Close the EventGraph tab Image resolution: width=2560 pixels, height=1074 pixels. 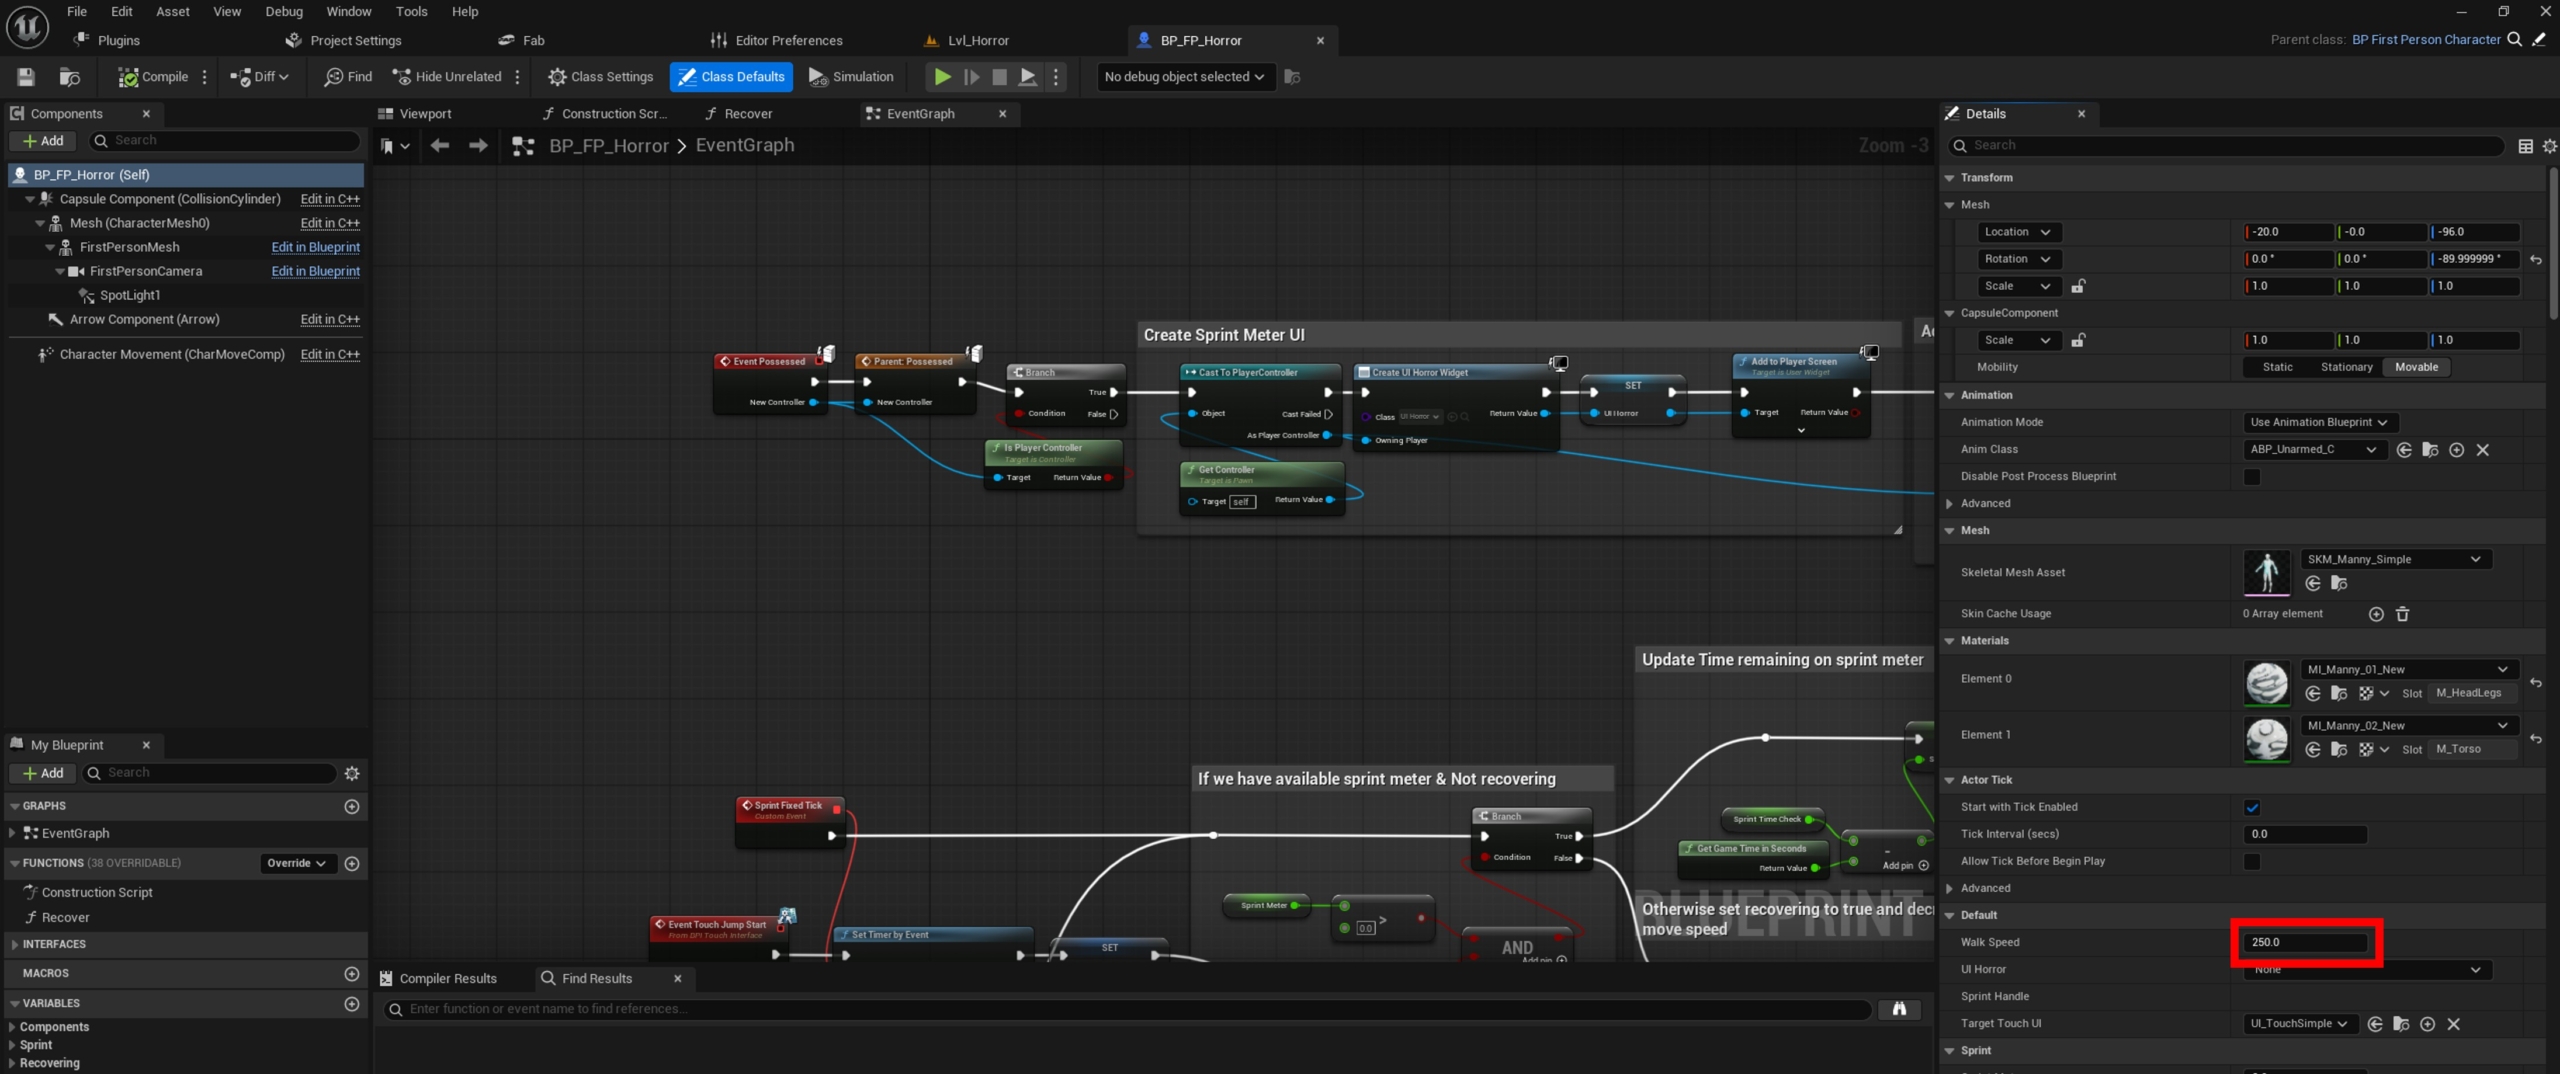click(x=1003, y=114)
